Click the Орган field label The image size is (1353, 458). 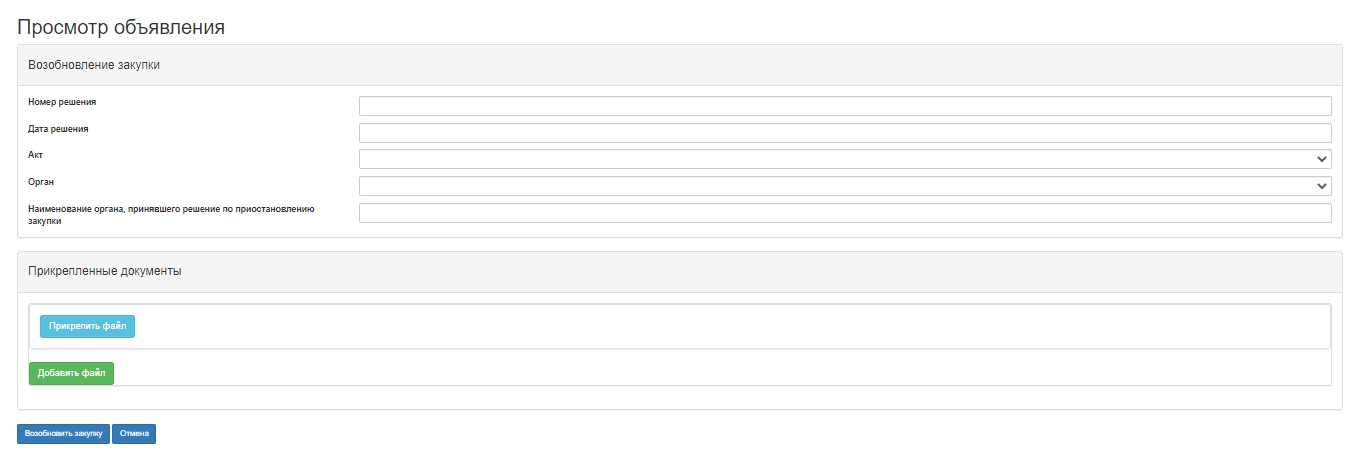point(41,182)
